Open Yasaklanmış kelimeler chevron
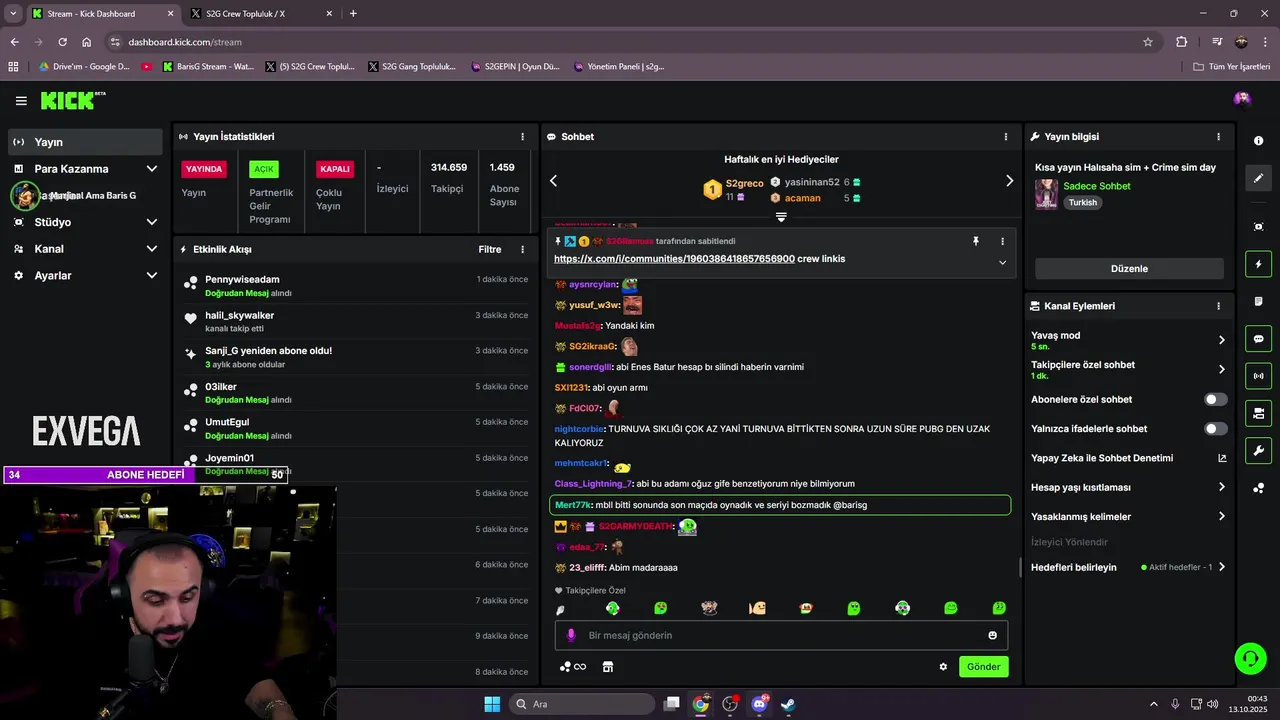 [x=1221, y=517]
